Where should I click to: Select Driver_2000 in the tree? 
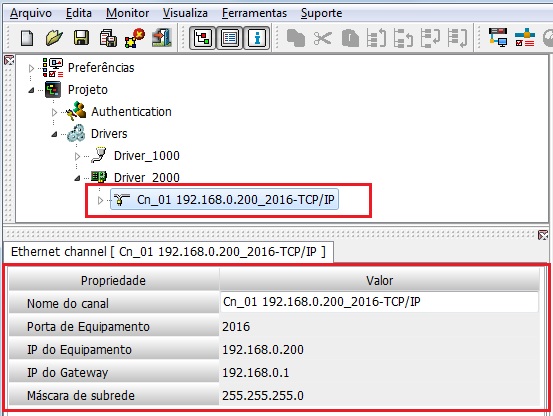click(147, 177)
